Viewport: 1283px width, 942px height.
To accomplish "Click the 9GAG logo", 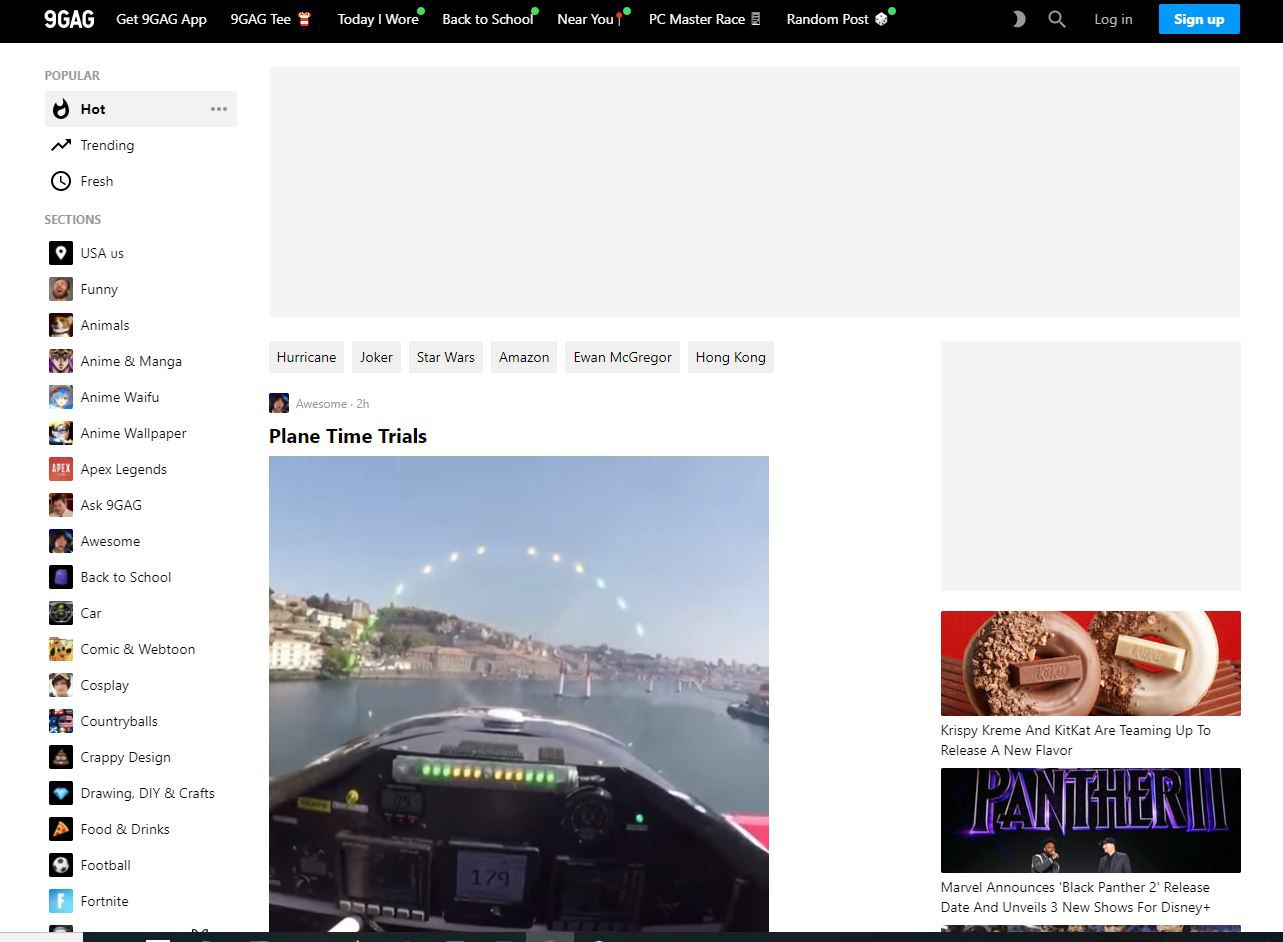I will point(69,19).
